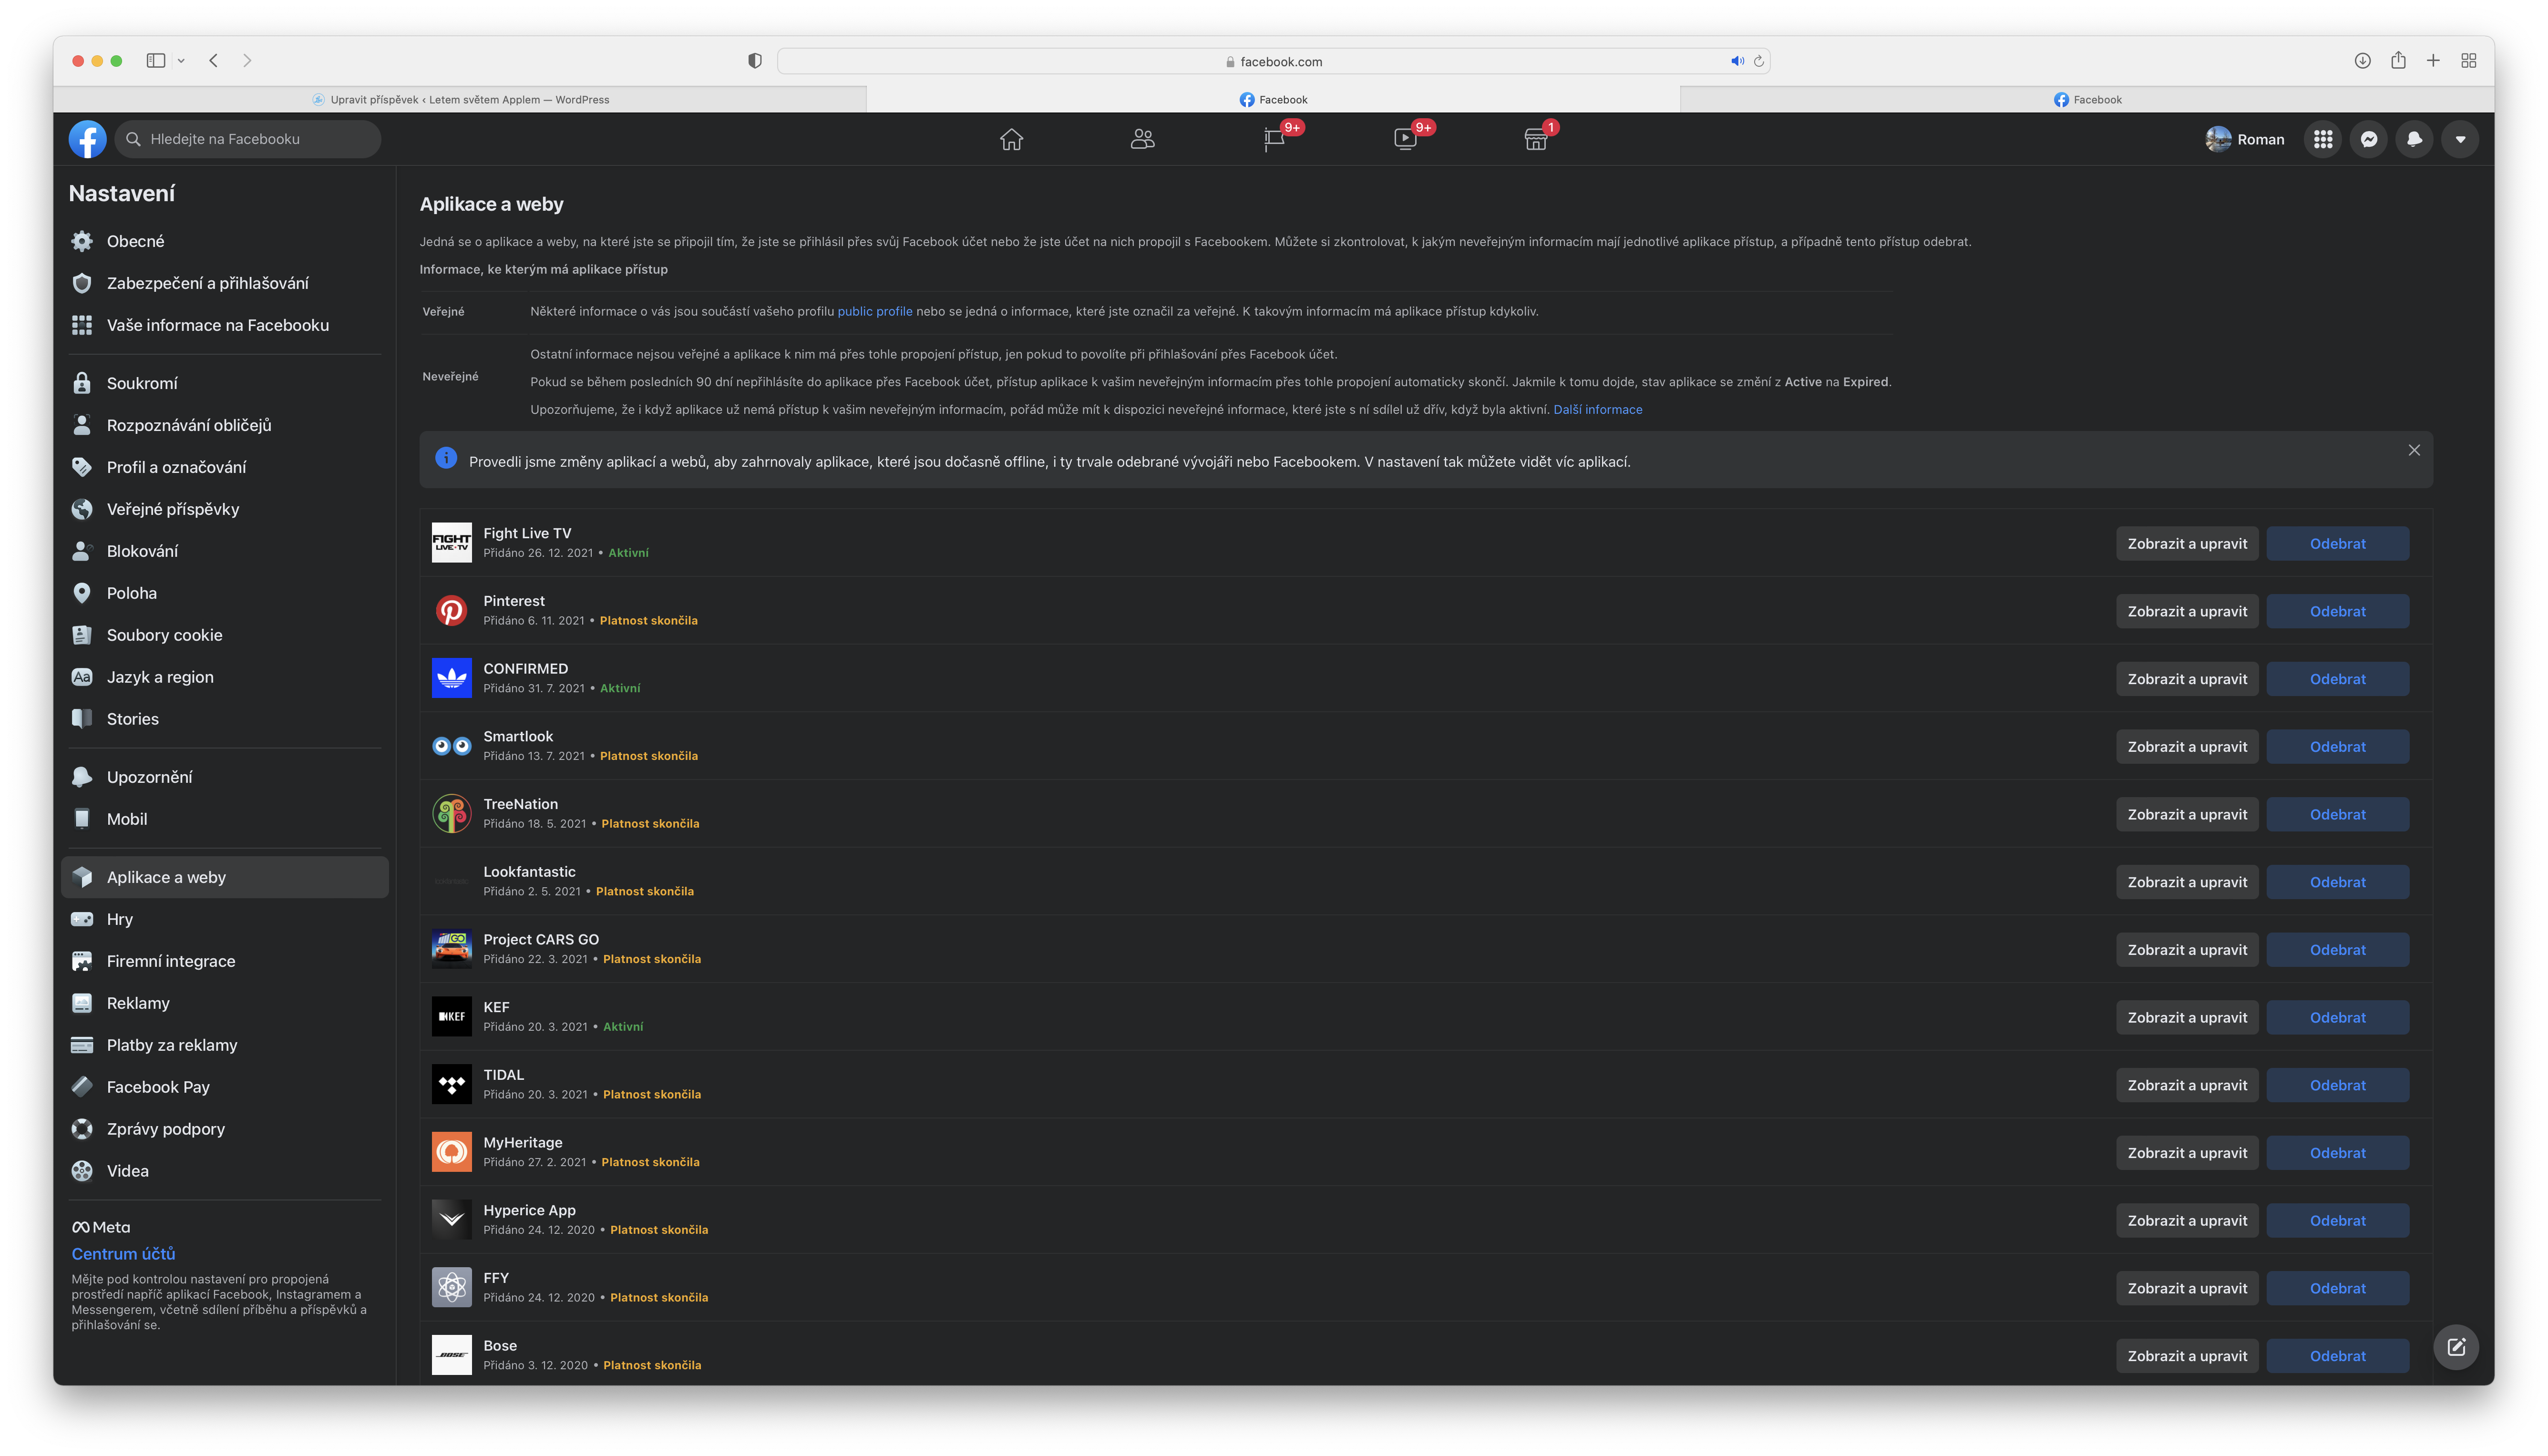2548x1456 pixels.
Task: Click the new message compose icon
Action: (2456, 1347)
